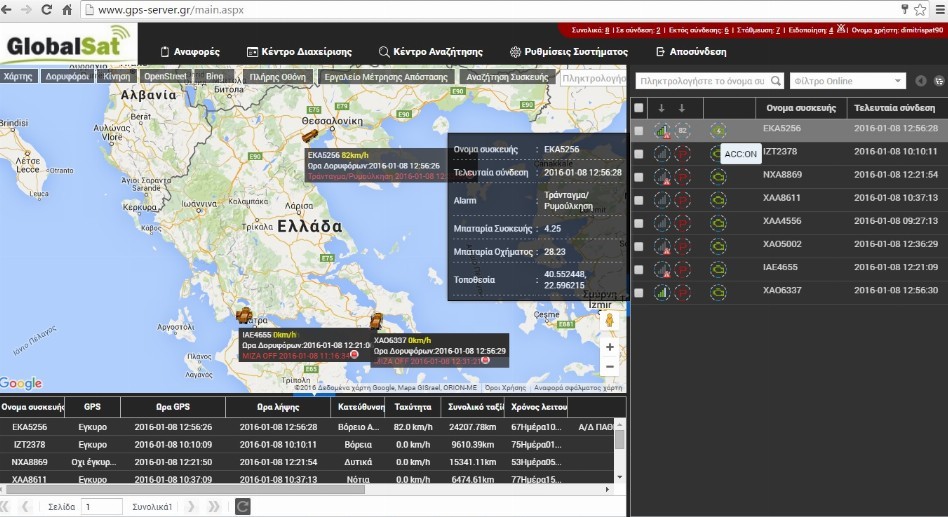Switch map to OpenStreet layer

(x=165, y=76)
